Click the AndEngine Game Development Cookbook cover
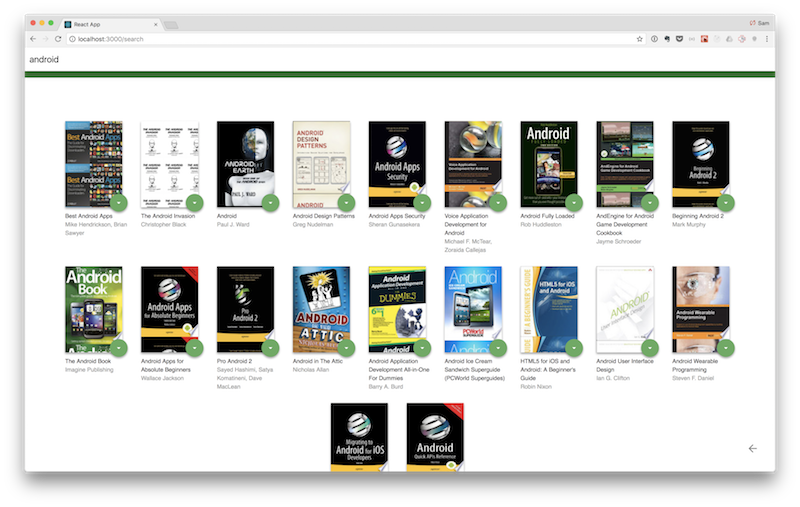800x507 pixels. tap(625, 164)
